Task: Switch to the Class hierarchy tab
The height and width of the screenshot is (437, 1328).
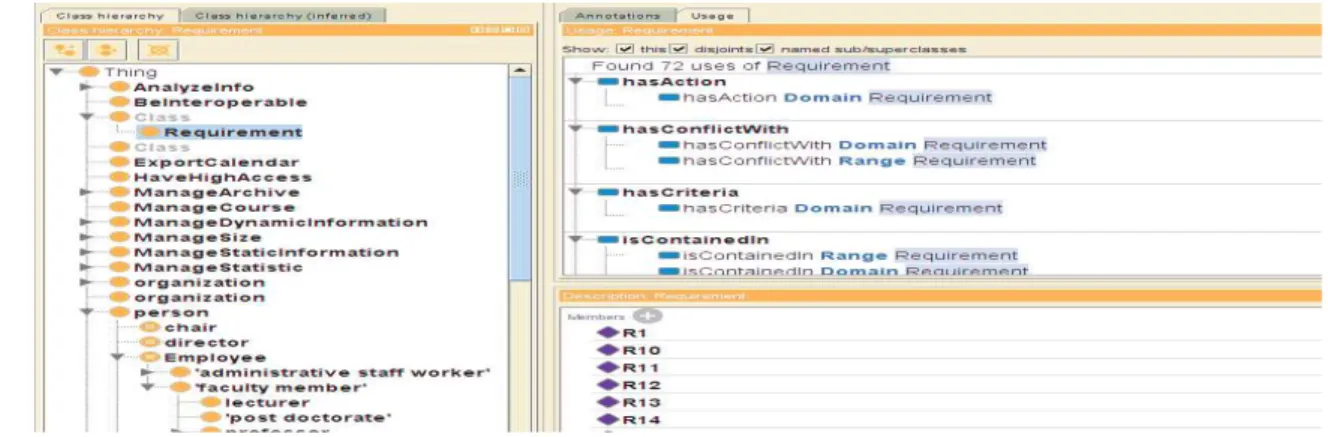Action: [x=111, y=16]
